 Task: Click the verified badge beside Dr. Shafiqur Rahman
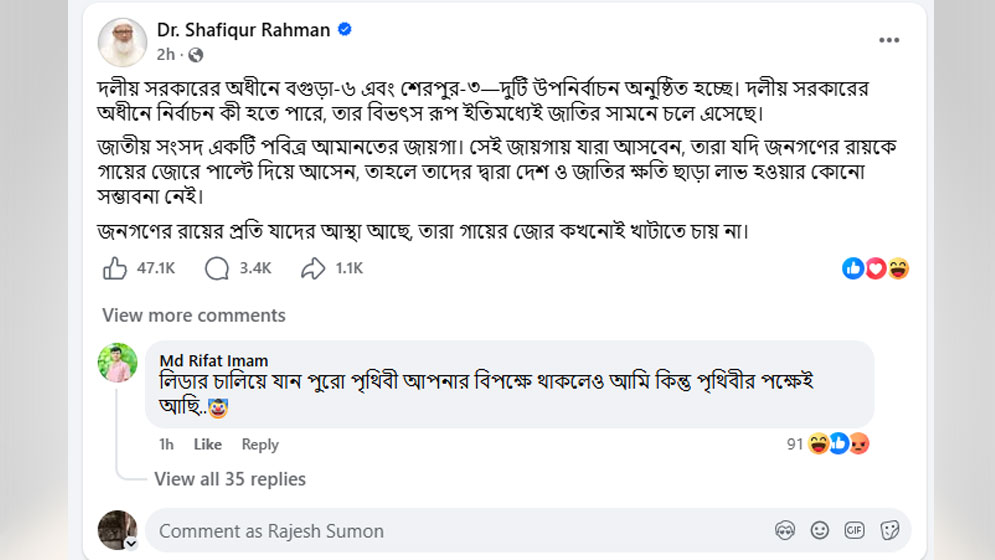(344, 30)
